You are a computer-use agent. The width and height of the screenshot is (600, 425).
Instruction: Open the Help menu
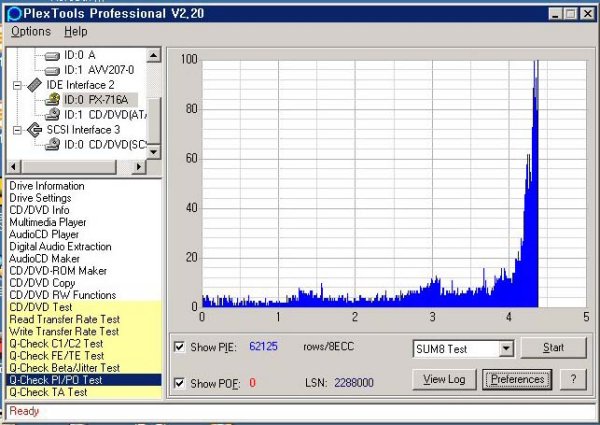click(x=76, y=31)
